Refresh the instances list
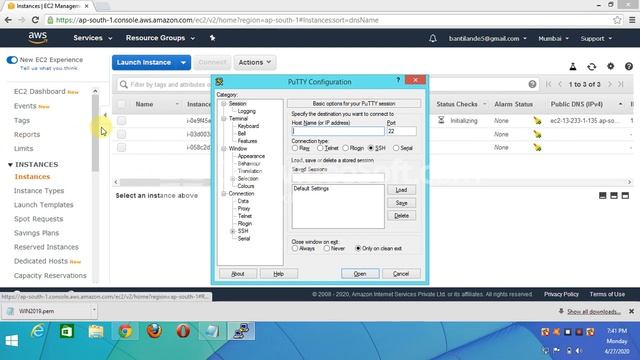The width and height of the screenshot is (640, 360). (591, 67)
